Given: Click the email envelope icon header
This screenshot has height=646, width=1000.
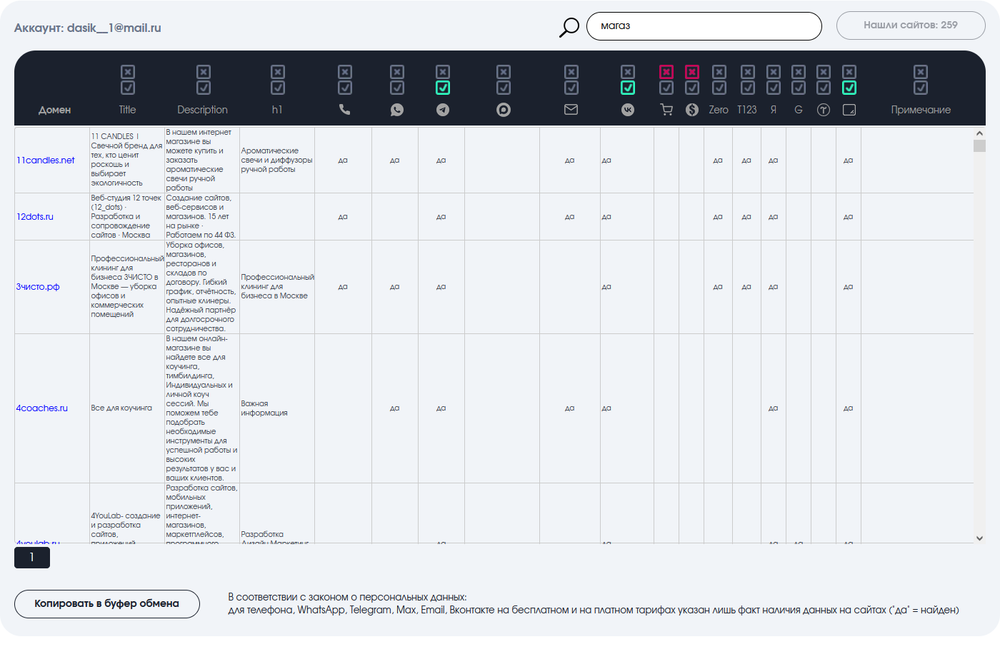Looking at the screenshot, I should [x=571, y=110].
